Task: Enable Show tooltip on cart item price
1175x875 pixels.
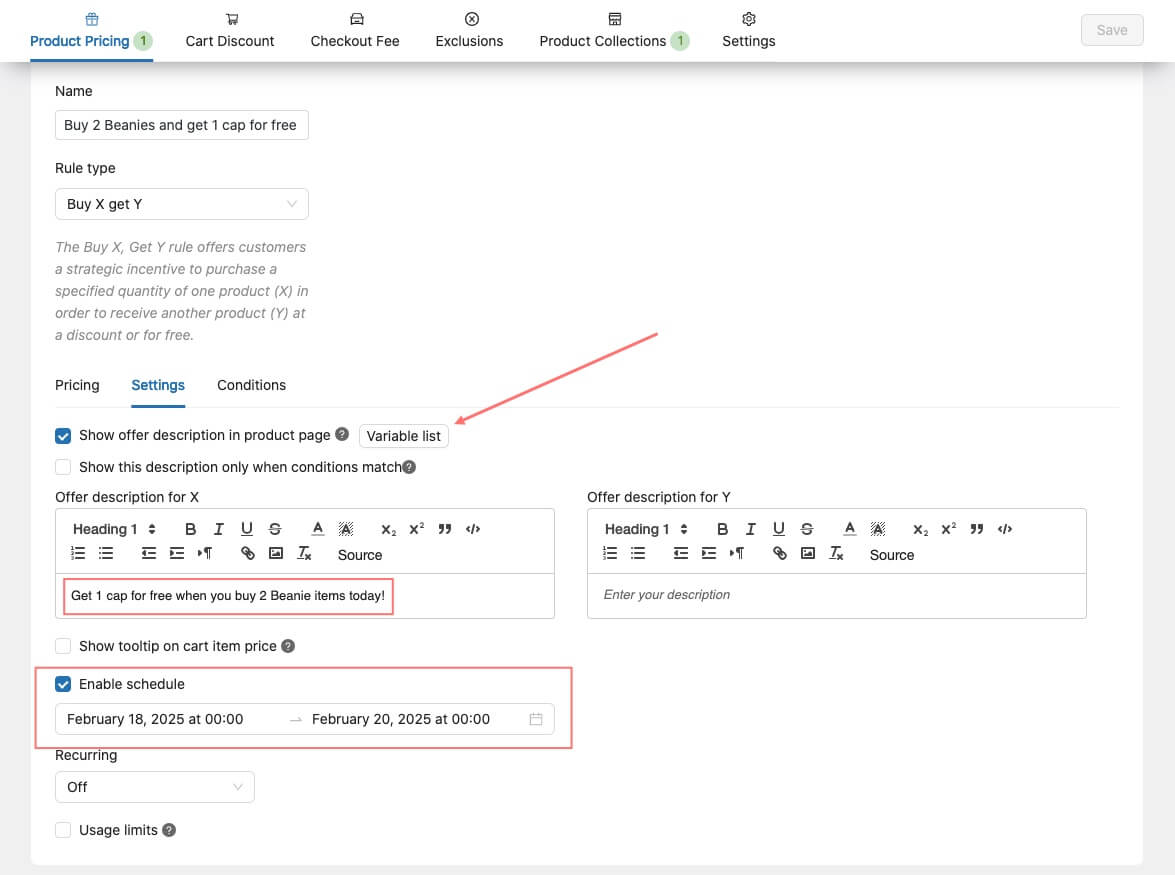Action: point(63,646)
